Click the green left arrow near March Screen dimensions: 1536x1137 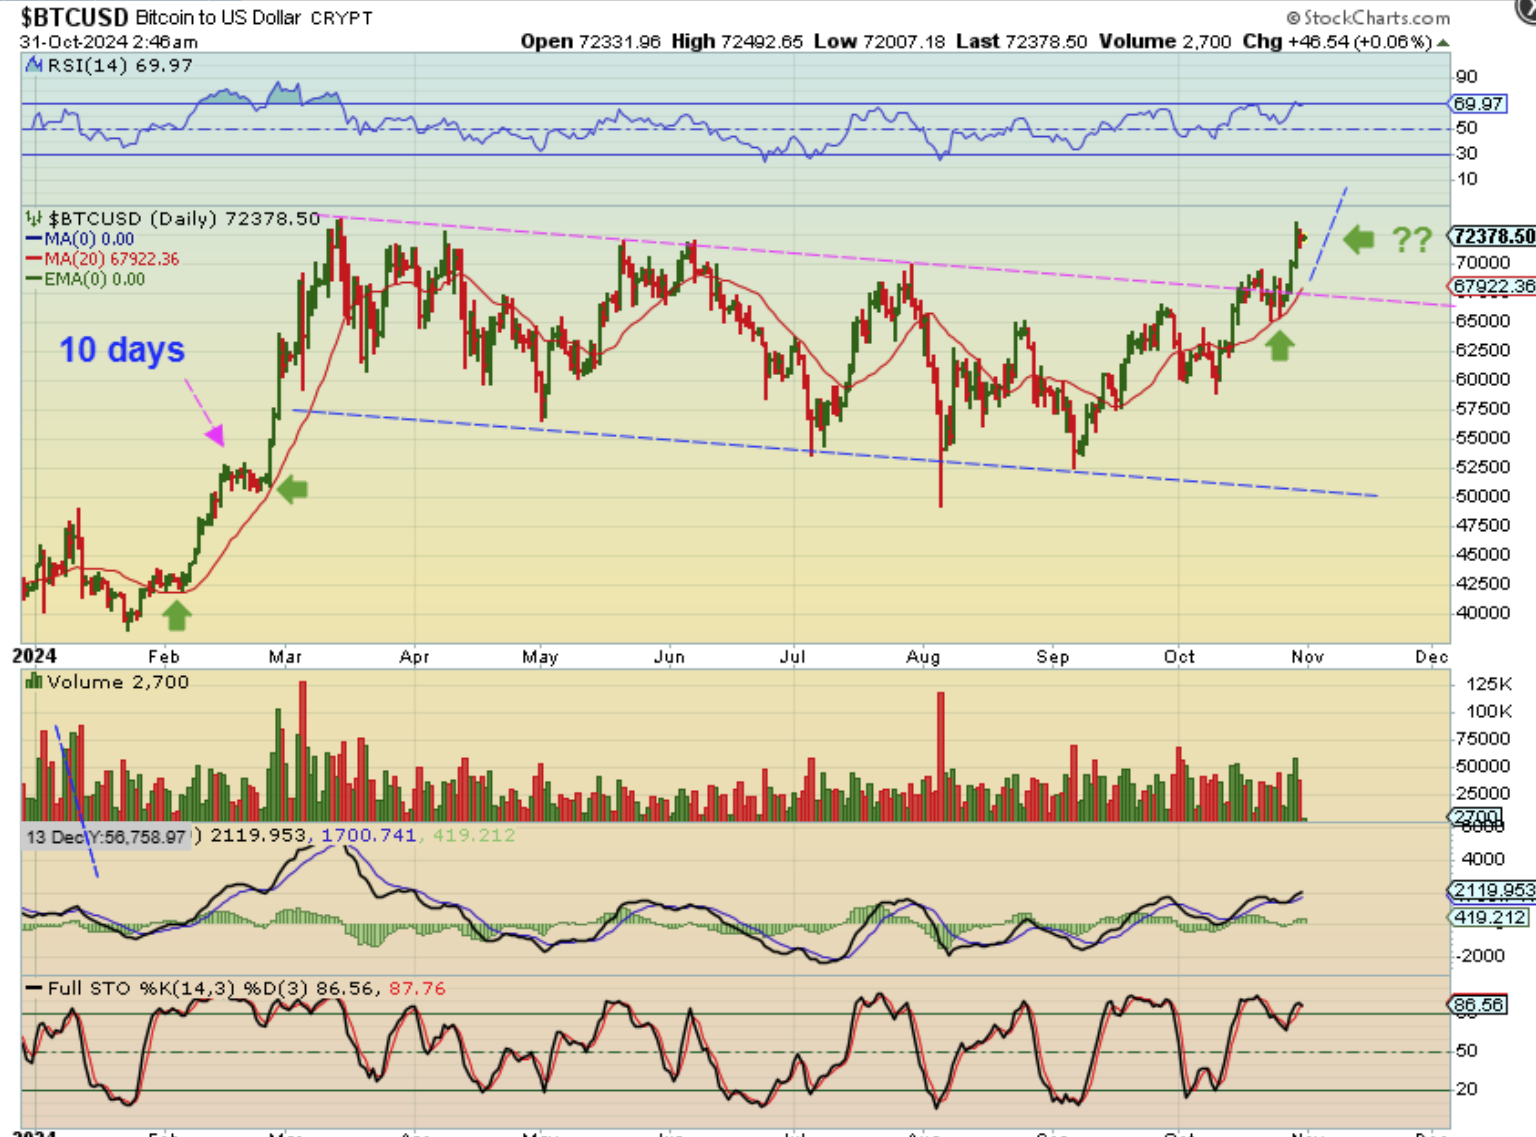[292, 489]
